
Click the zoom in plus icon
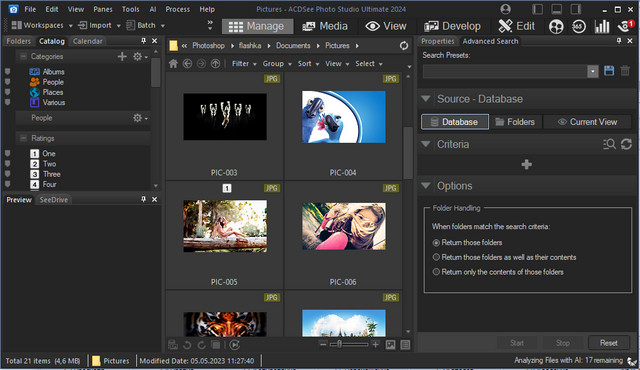376,345
